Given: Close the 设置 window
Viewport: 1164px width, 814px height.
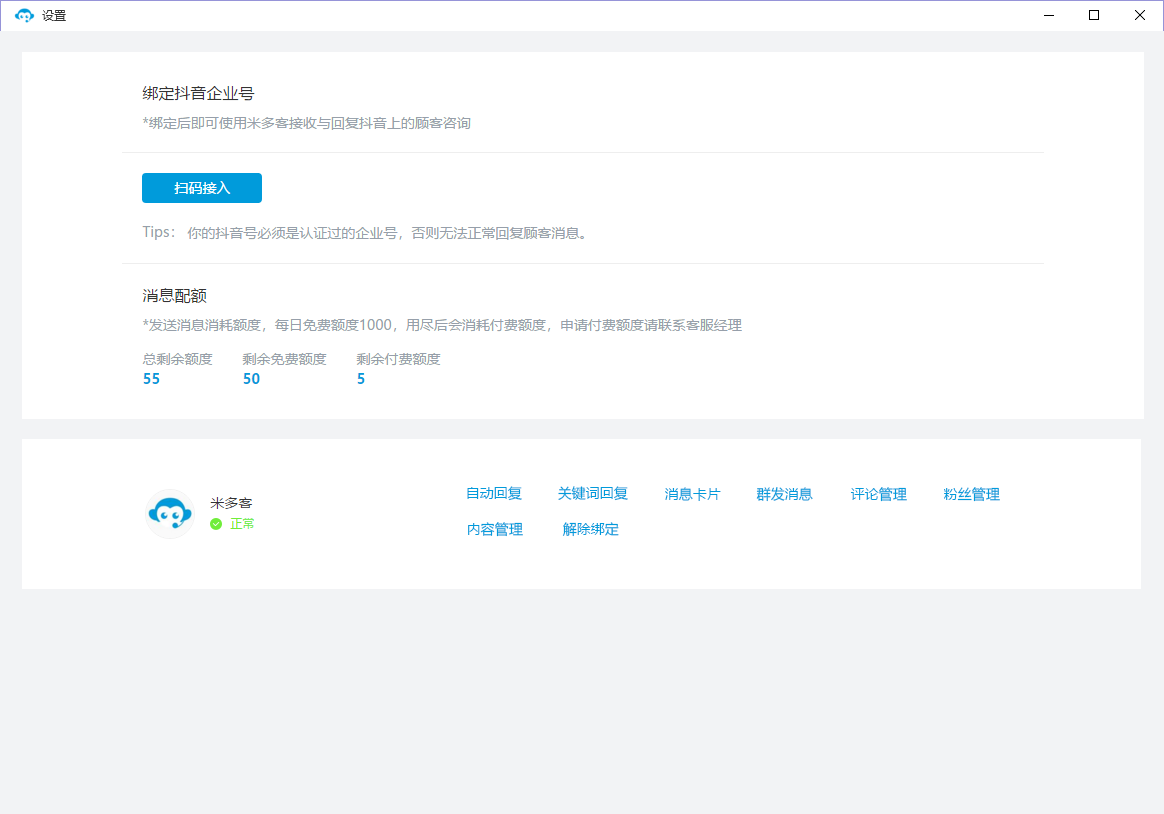Looking at the screenshot, I should pos(1140,16).
